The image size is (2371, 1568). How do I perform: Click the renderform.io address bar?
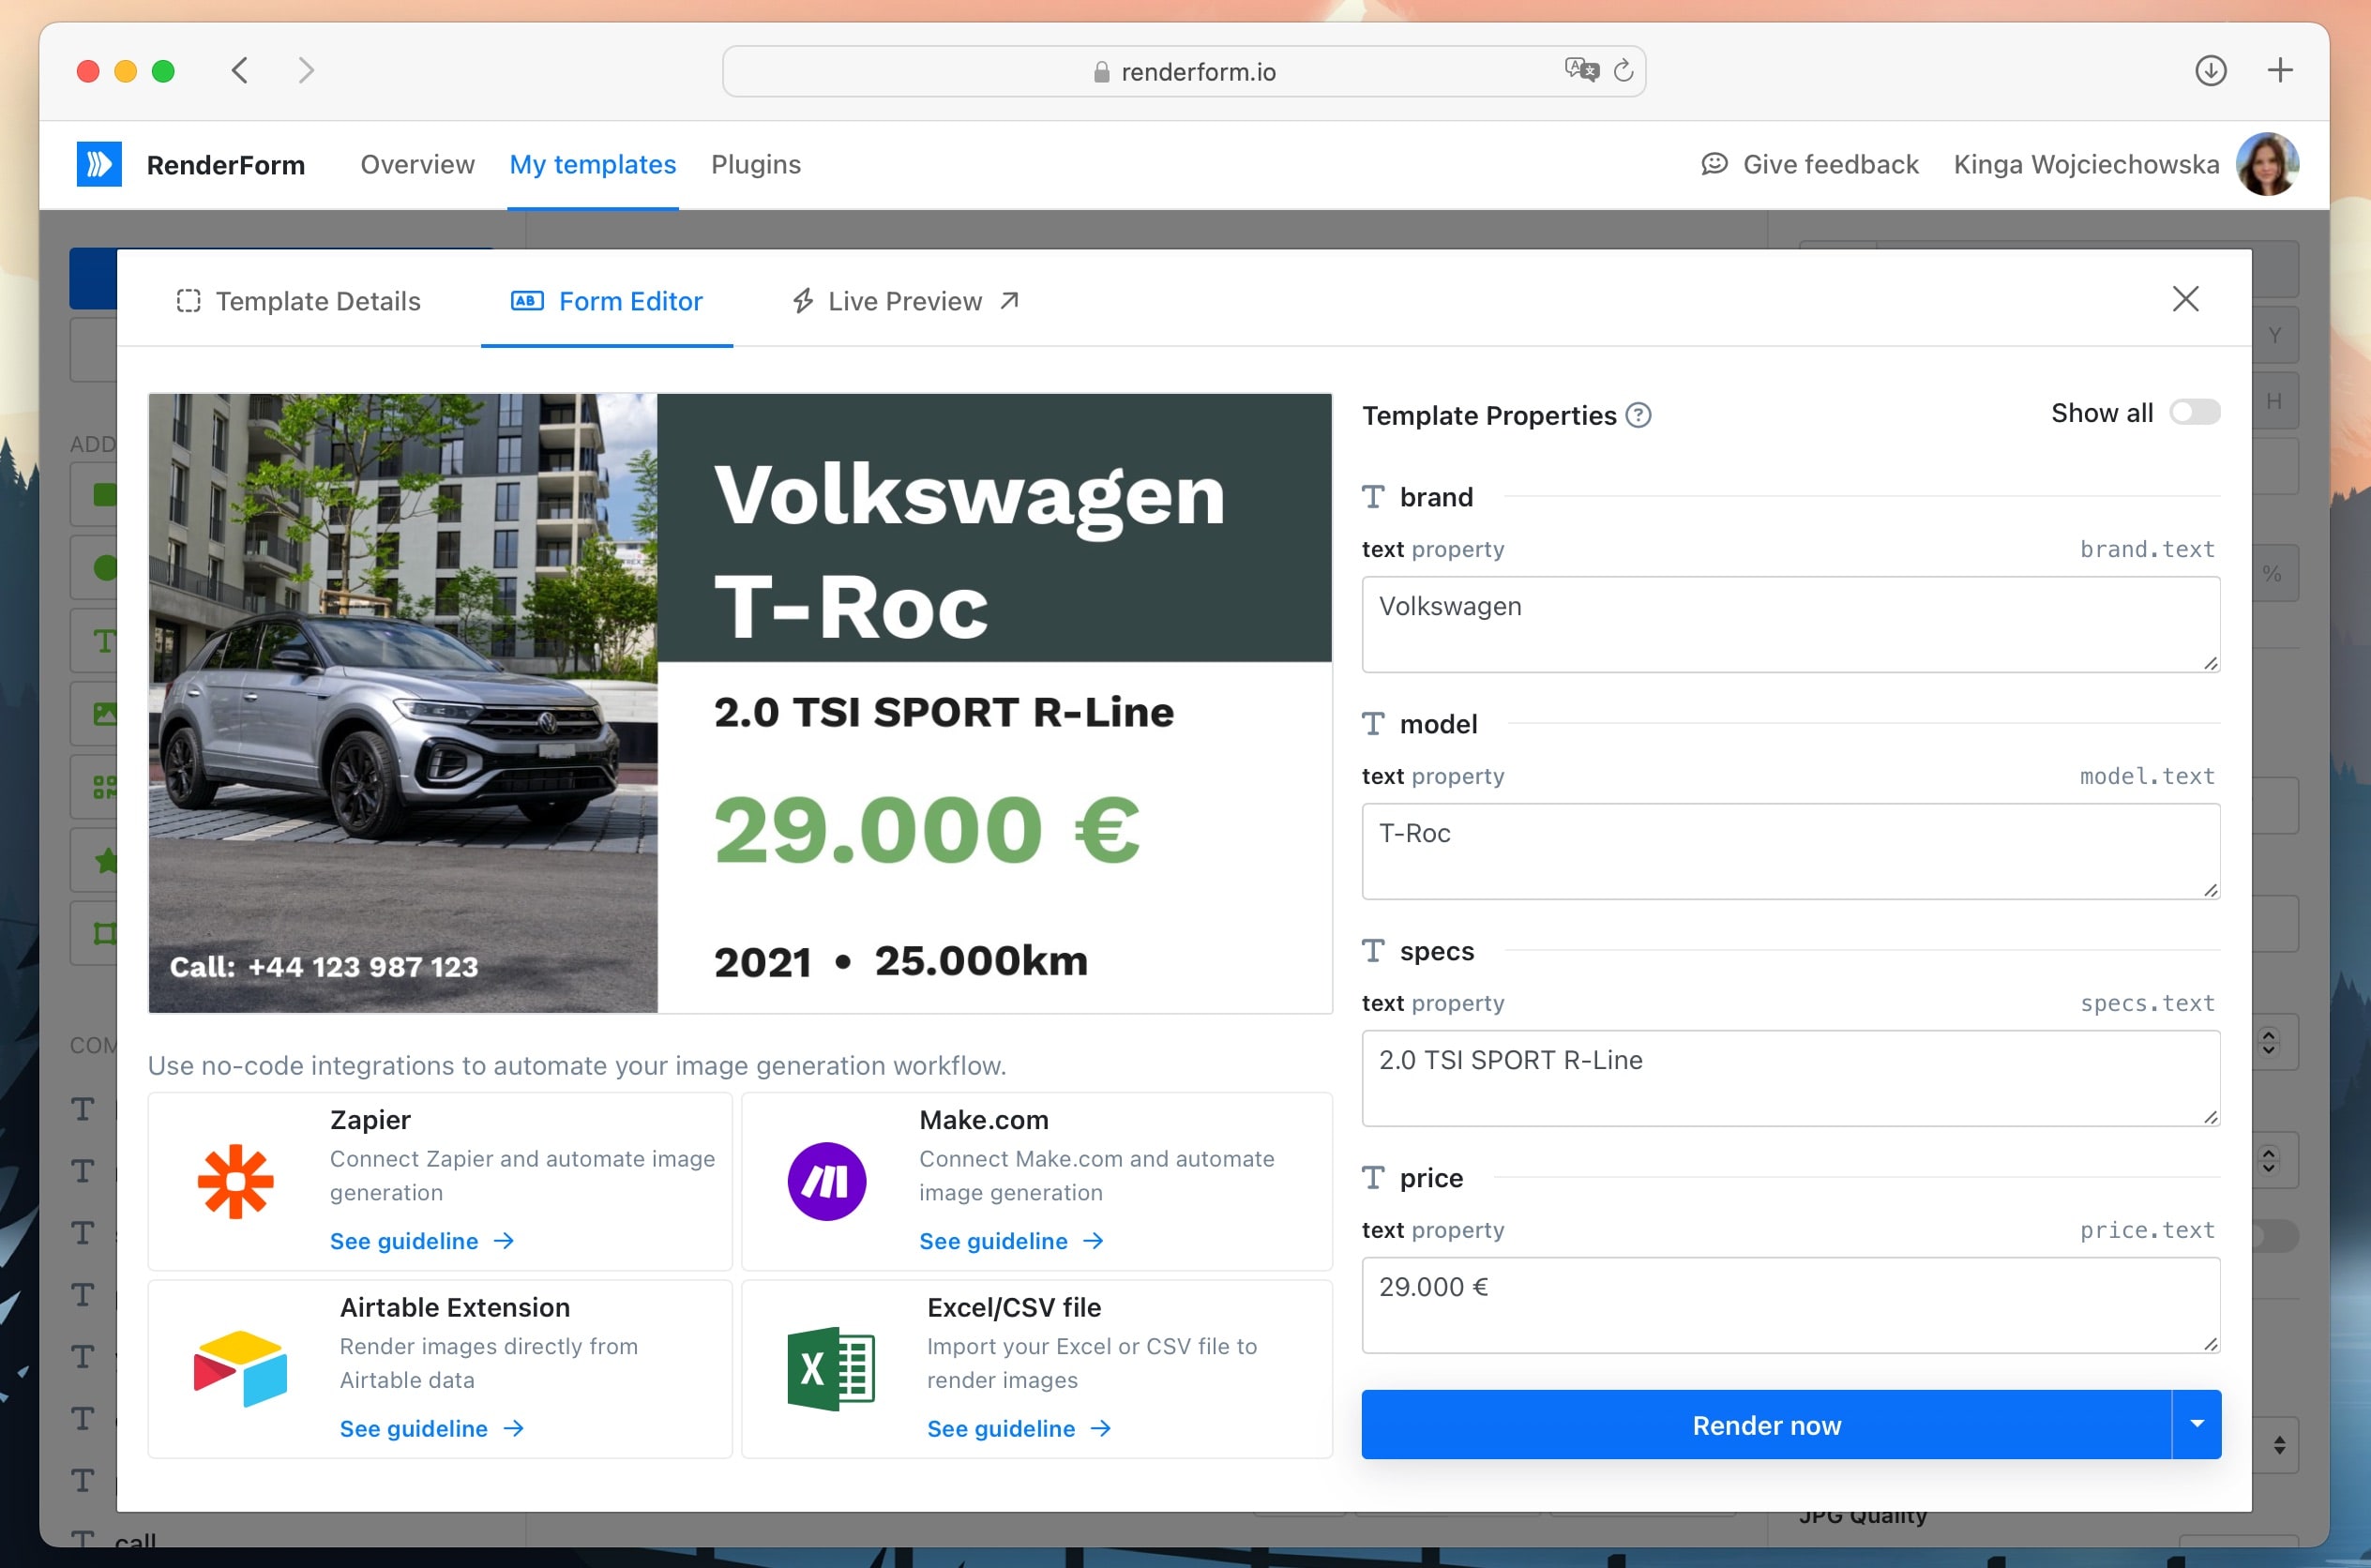[x=1184, y=71]
